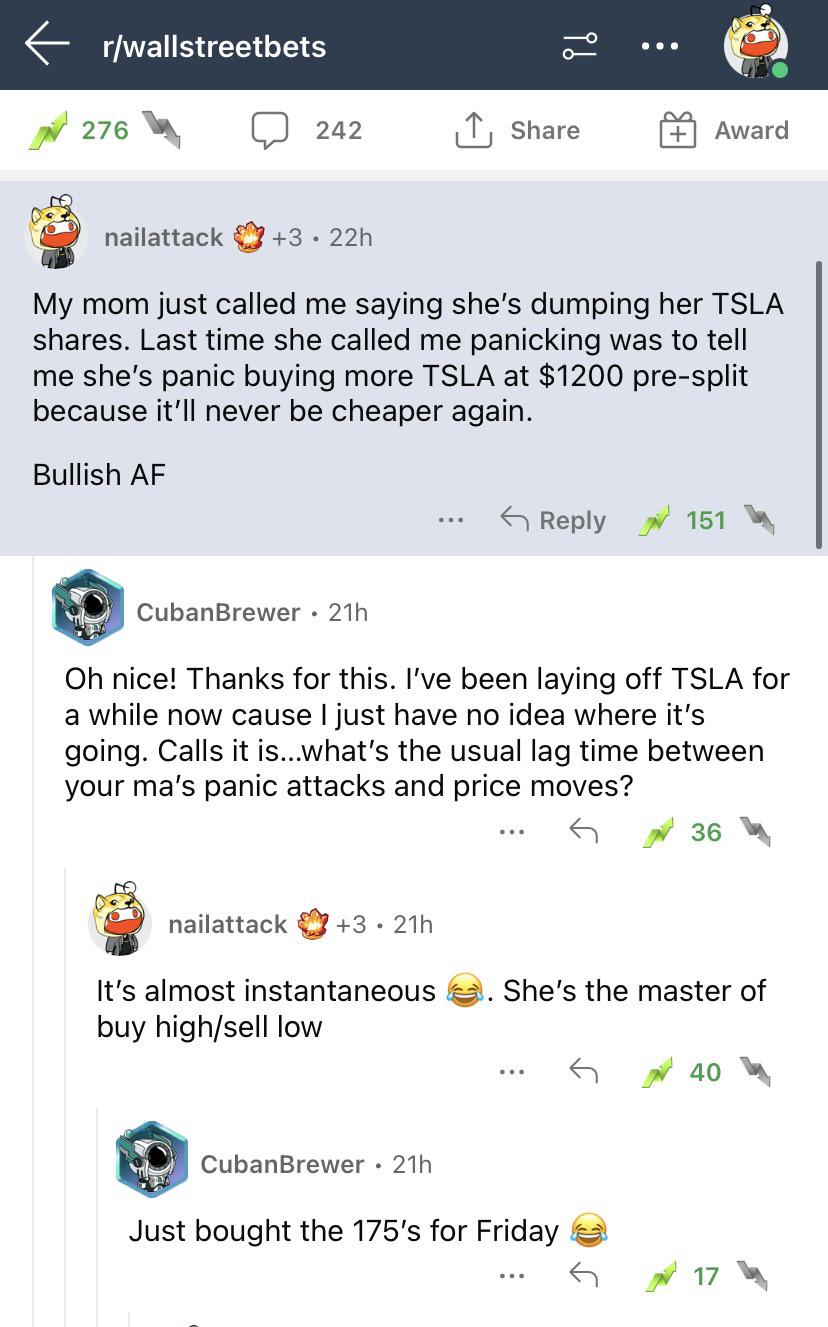The height and width of the screenshot is (1327, 828).
Task: Tap the back arrow icon
Action: (x=47, y=45)
